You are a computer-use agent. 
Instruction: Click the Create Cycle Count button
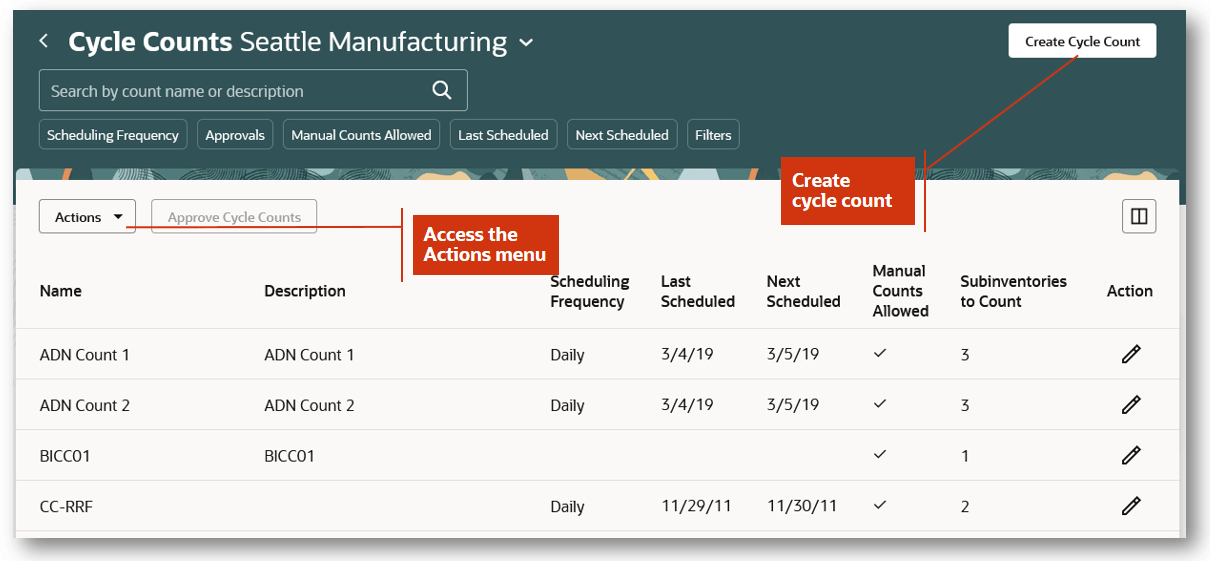coord(1082,41)
